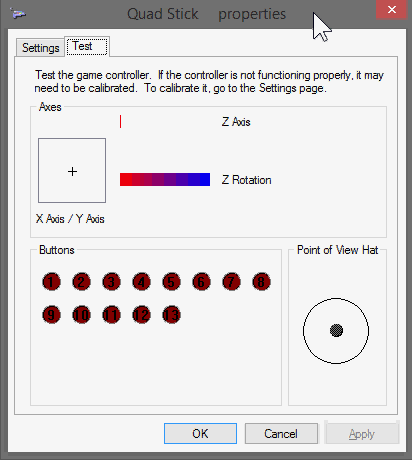Screen dimensions: 412x460
Task: Click button indicator 4
Action: point(141,282)
